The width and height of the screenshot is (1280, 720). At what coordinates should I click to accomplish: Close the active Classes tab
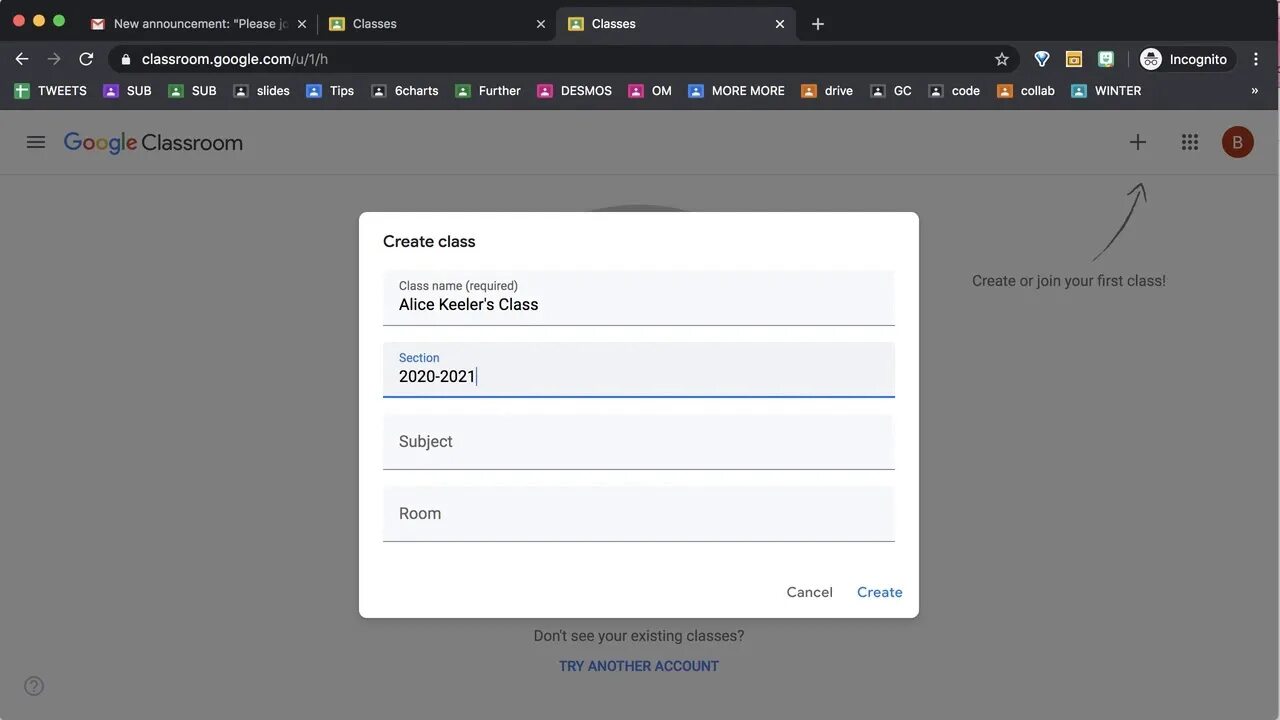(x=780, y=24)
